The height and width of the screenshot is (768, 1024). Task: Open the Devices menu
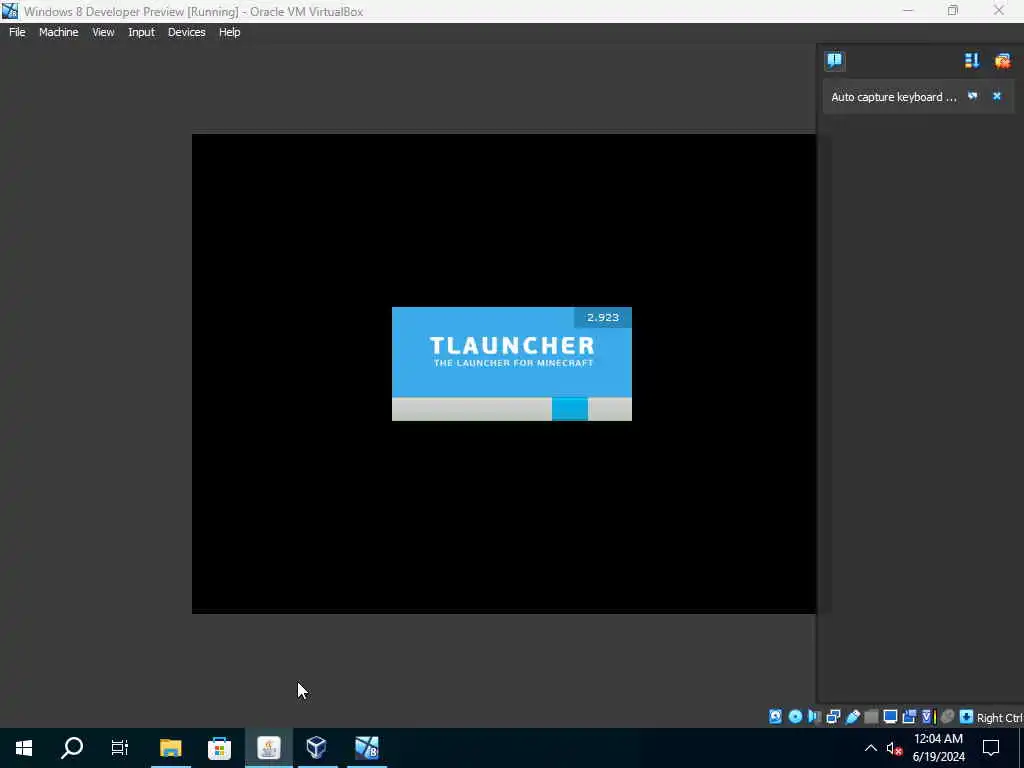click(186, 32)
